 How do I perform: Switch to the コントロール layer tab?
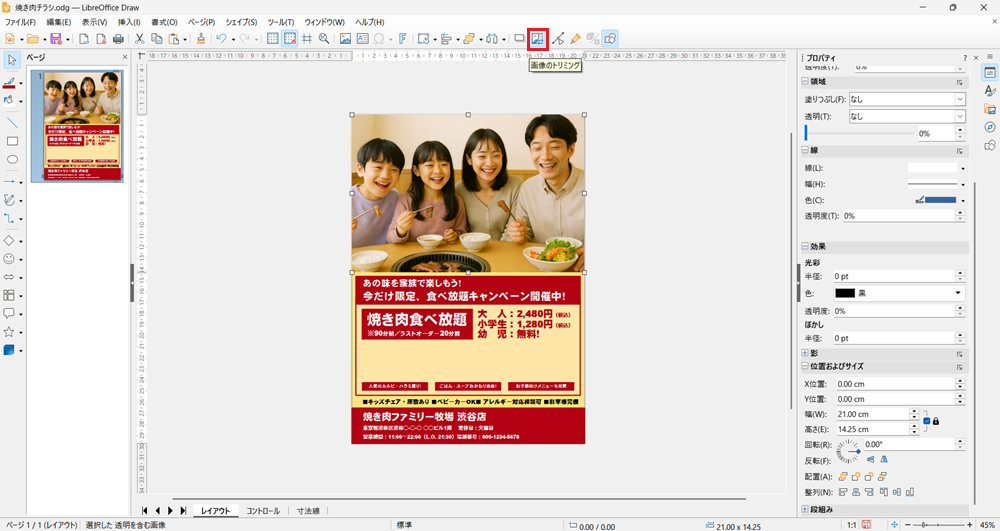click(263, 511)
